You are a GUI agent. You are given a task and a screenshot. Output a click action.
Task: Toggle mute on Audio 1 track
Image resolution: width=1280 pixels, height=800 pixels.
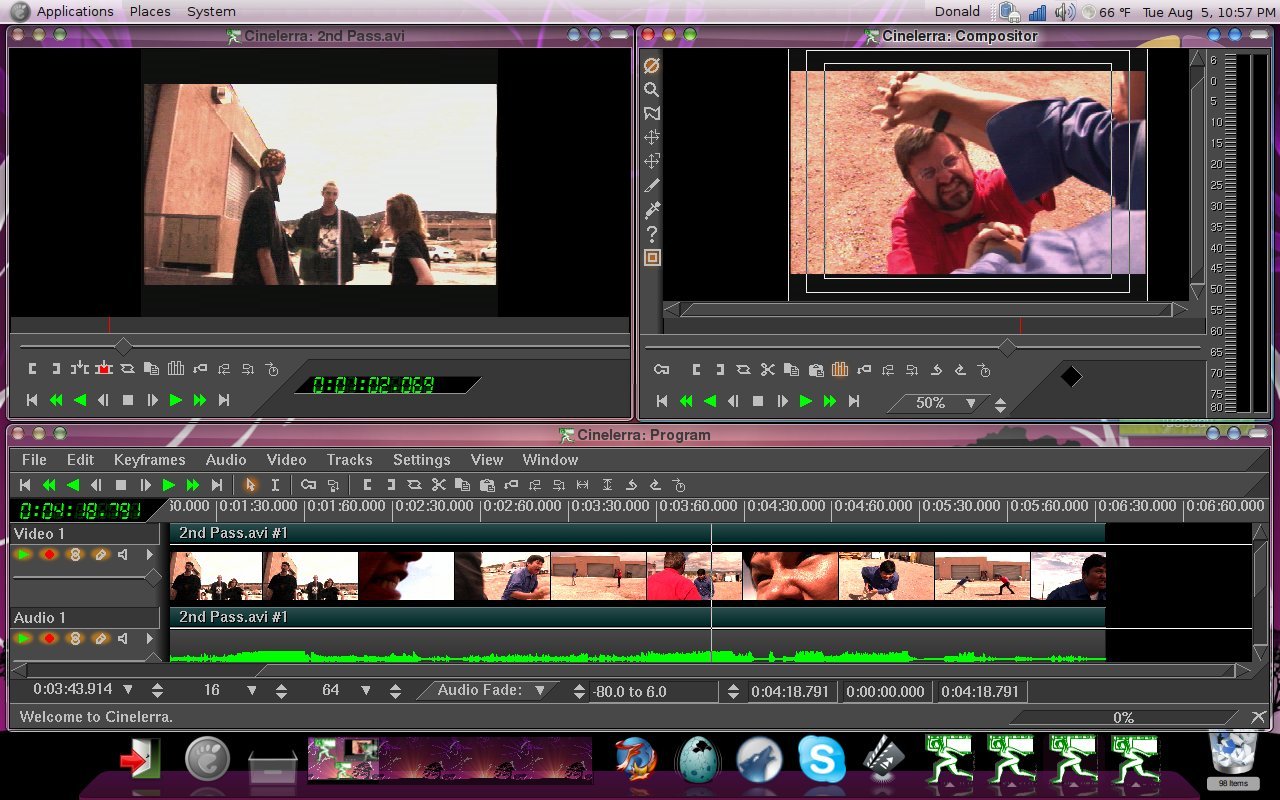pos(124,638)
